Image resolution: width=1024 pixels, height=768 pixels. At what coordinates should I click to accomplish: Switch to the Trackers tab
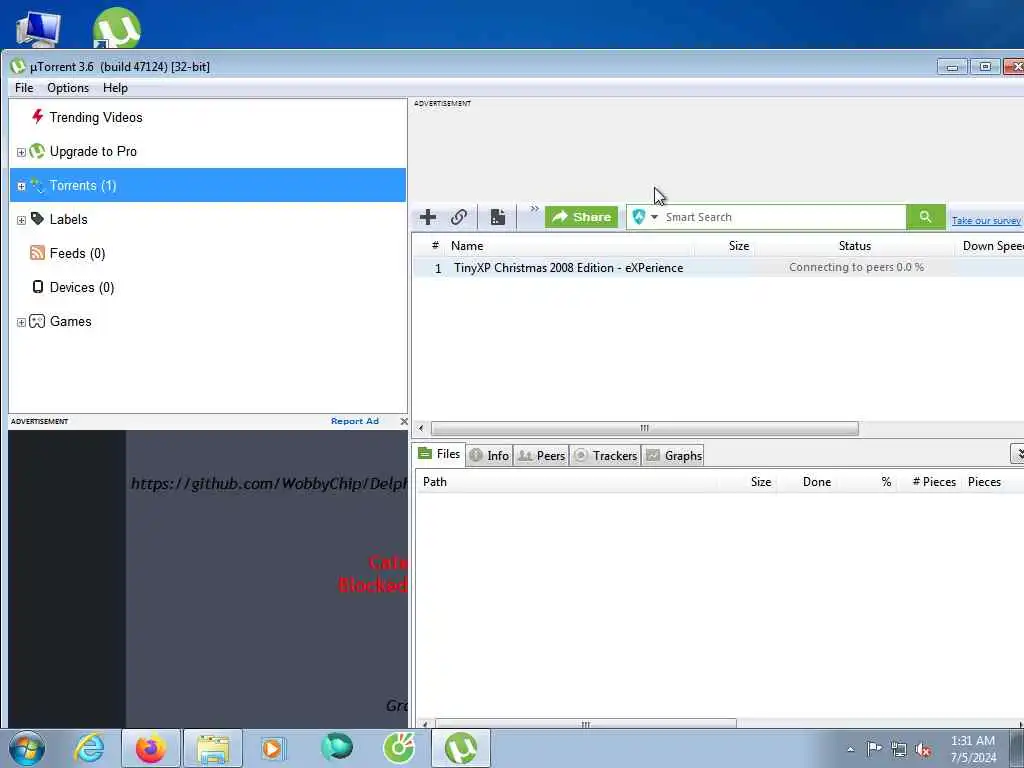pyautogui.click(x=605, y=456)
